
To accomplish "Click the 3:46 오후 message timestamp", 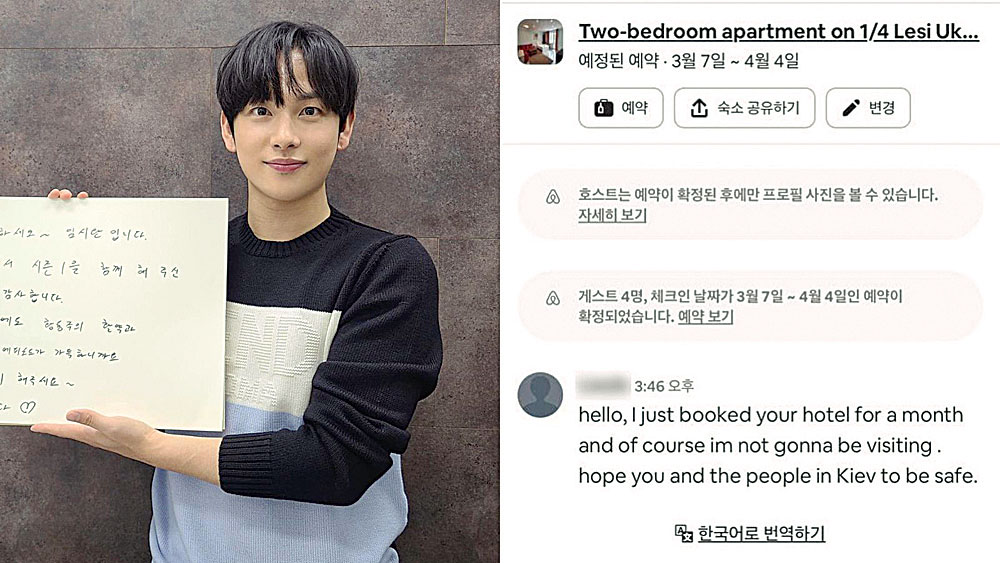I will click(x=664, y=386).
